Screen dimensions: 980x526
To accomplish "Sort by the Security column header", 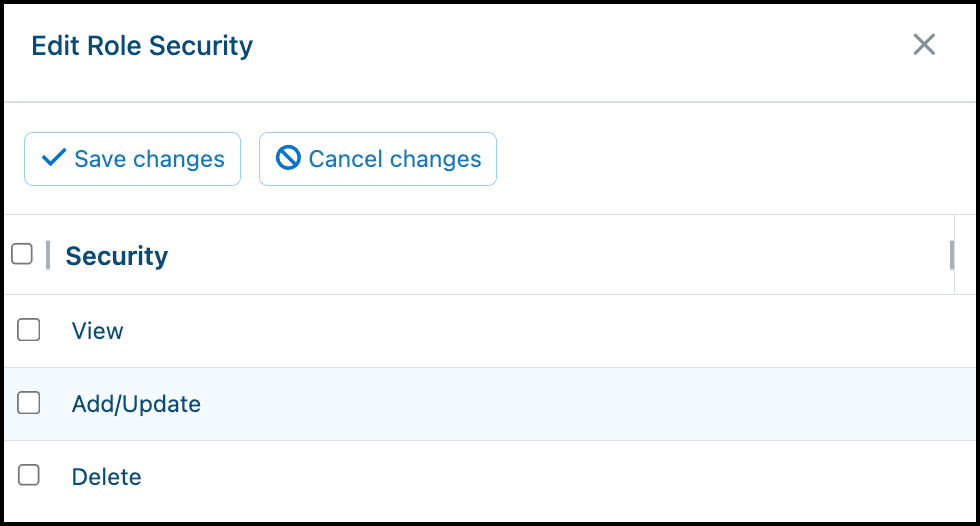I will click(x=117, y=256).
